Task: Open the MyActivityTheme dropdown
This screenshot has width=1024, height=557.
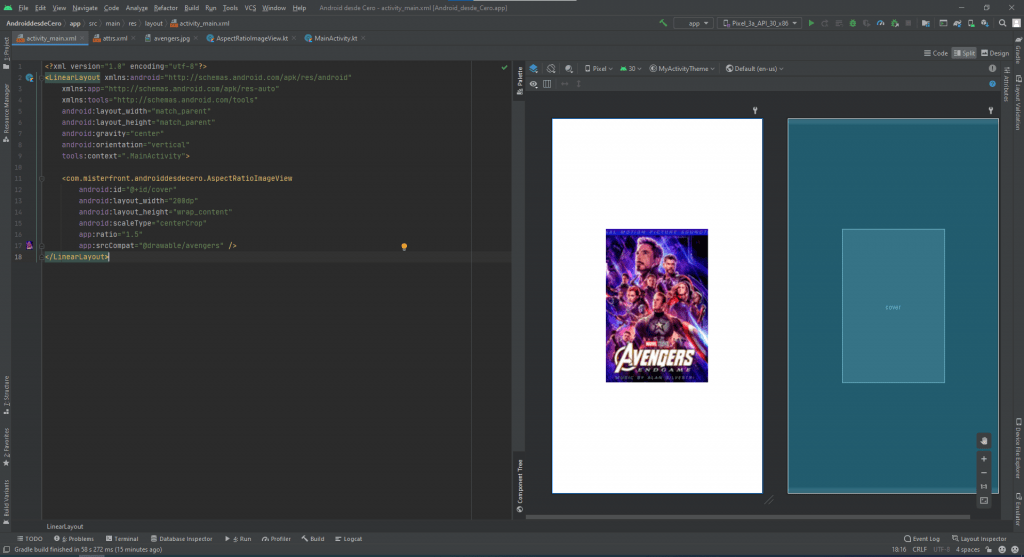Action: (682, 69)
